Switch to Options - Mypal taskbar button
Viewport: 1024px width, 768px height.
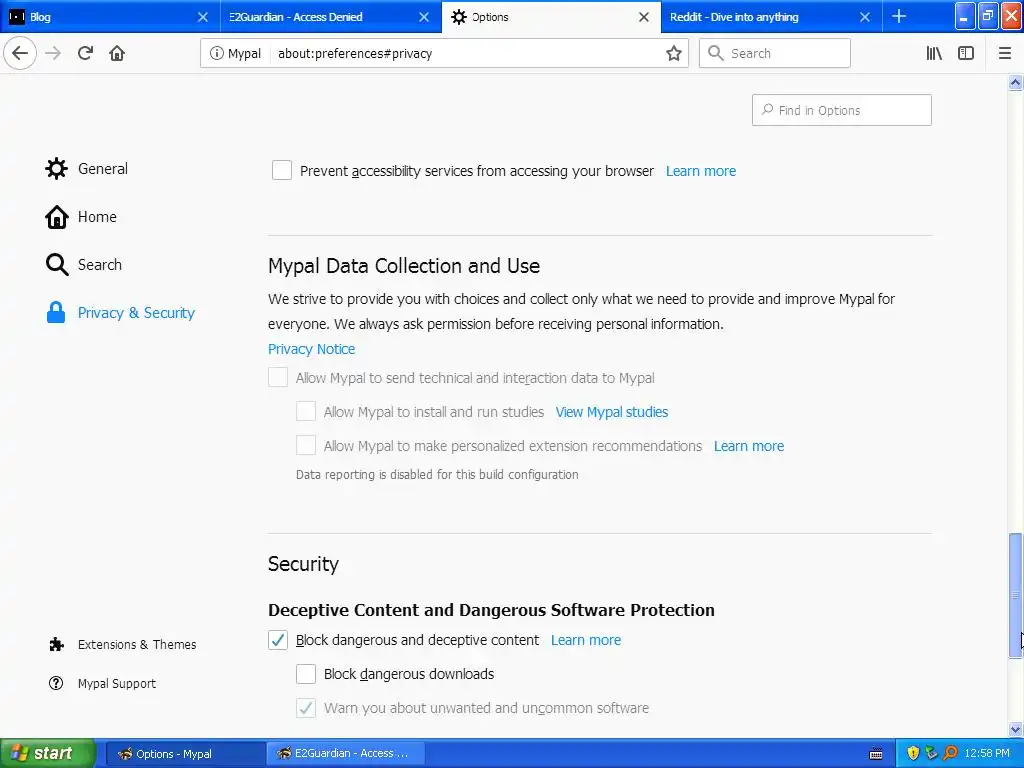pos(185,754)
